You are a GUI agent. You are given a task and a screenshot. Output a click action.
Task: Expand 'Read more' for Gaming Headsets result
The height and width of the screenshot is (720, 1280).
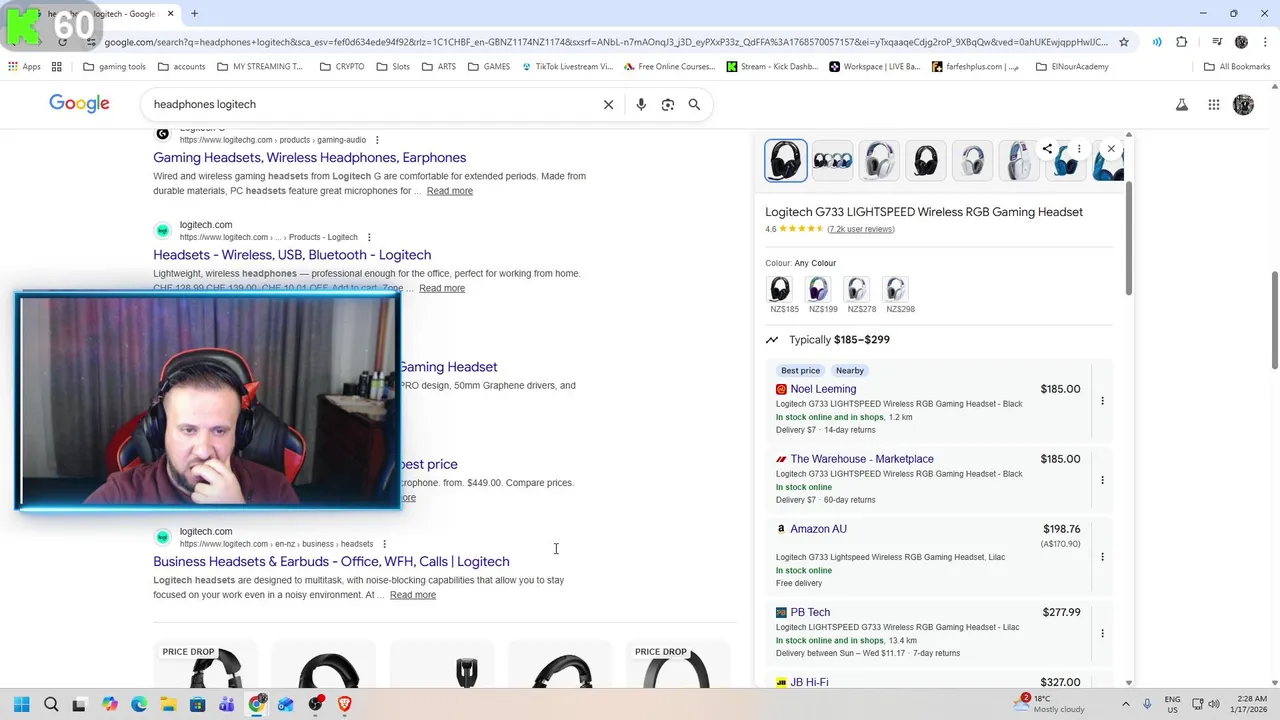(x=450, y=191)
